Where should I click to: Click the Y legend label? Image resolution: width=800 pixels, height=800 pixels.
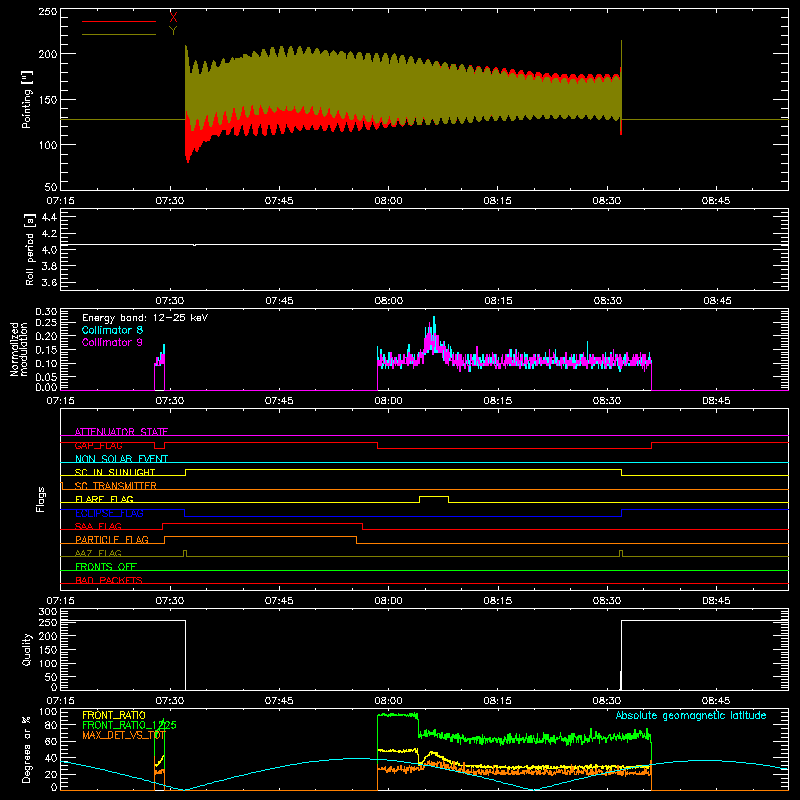click(x=173, y=31)
